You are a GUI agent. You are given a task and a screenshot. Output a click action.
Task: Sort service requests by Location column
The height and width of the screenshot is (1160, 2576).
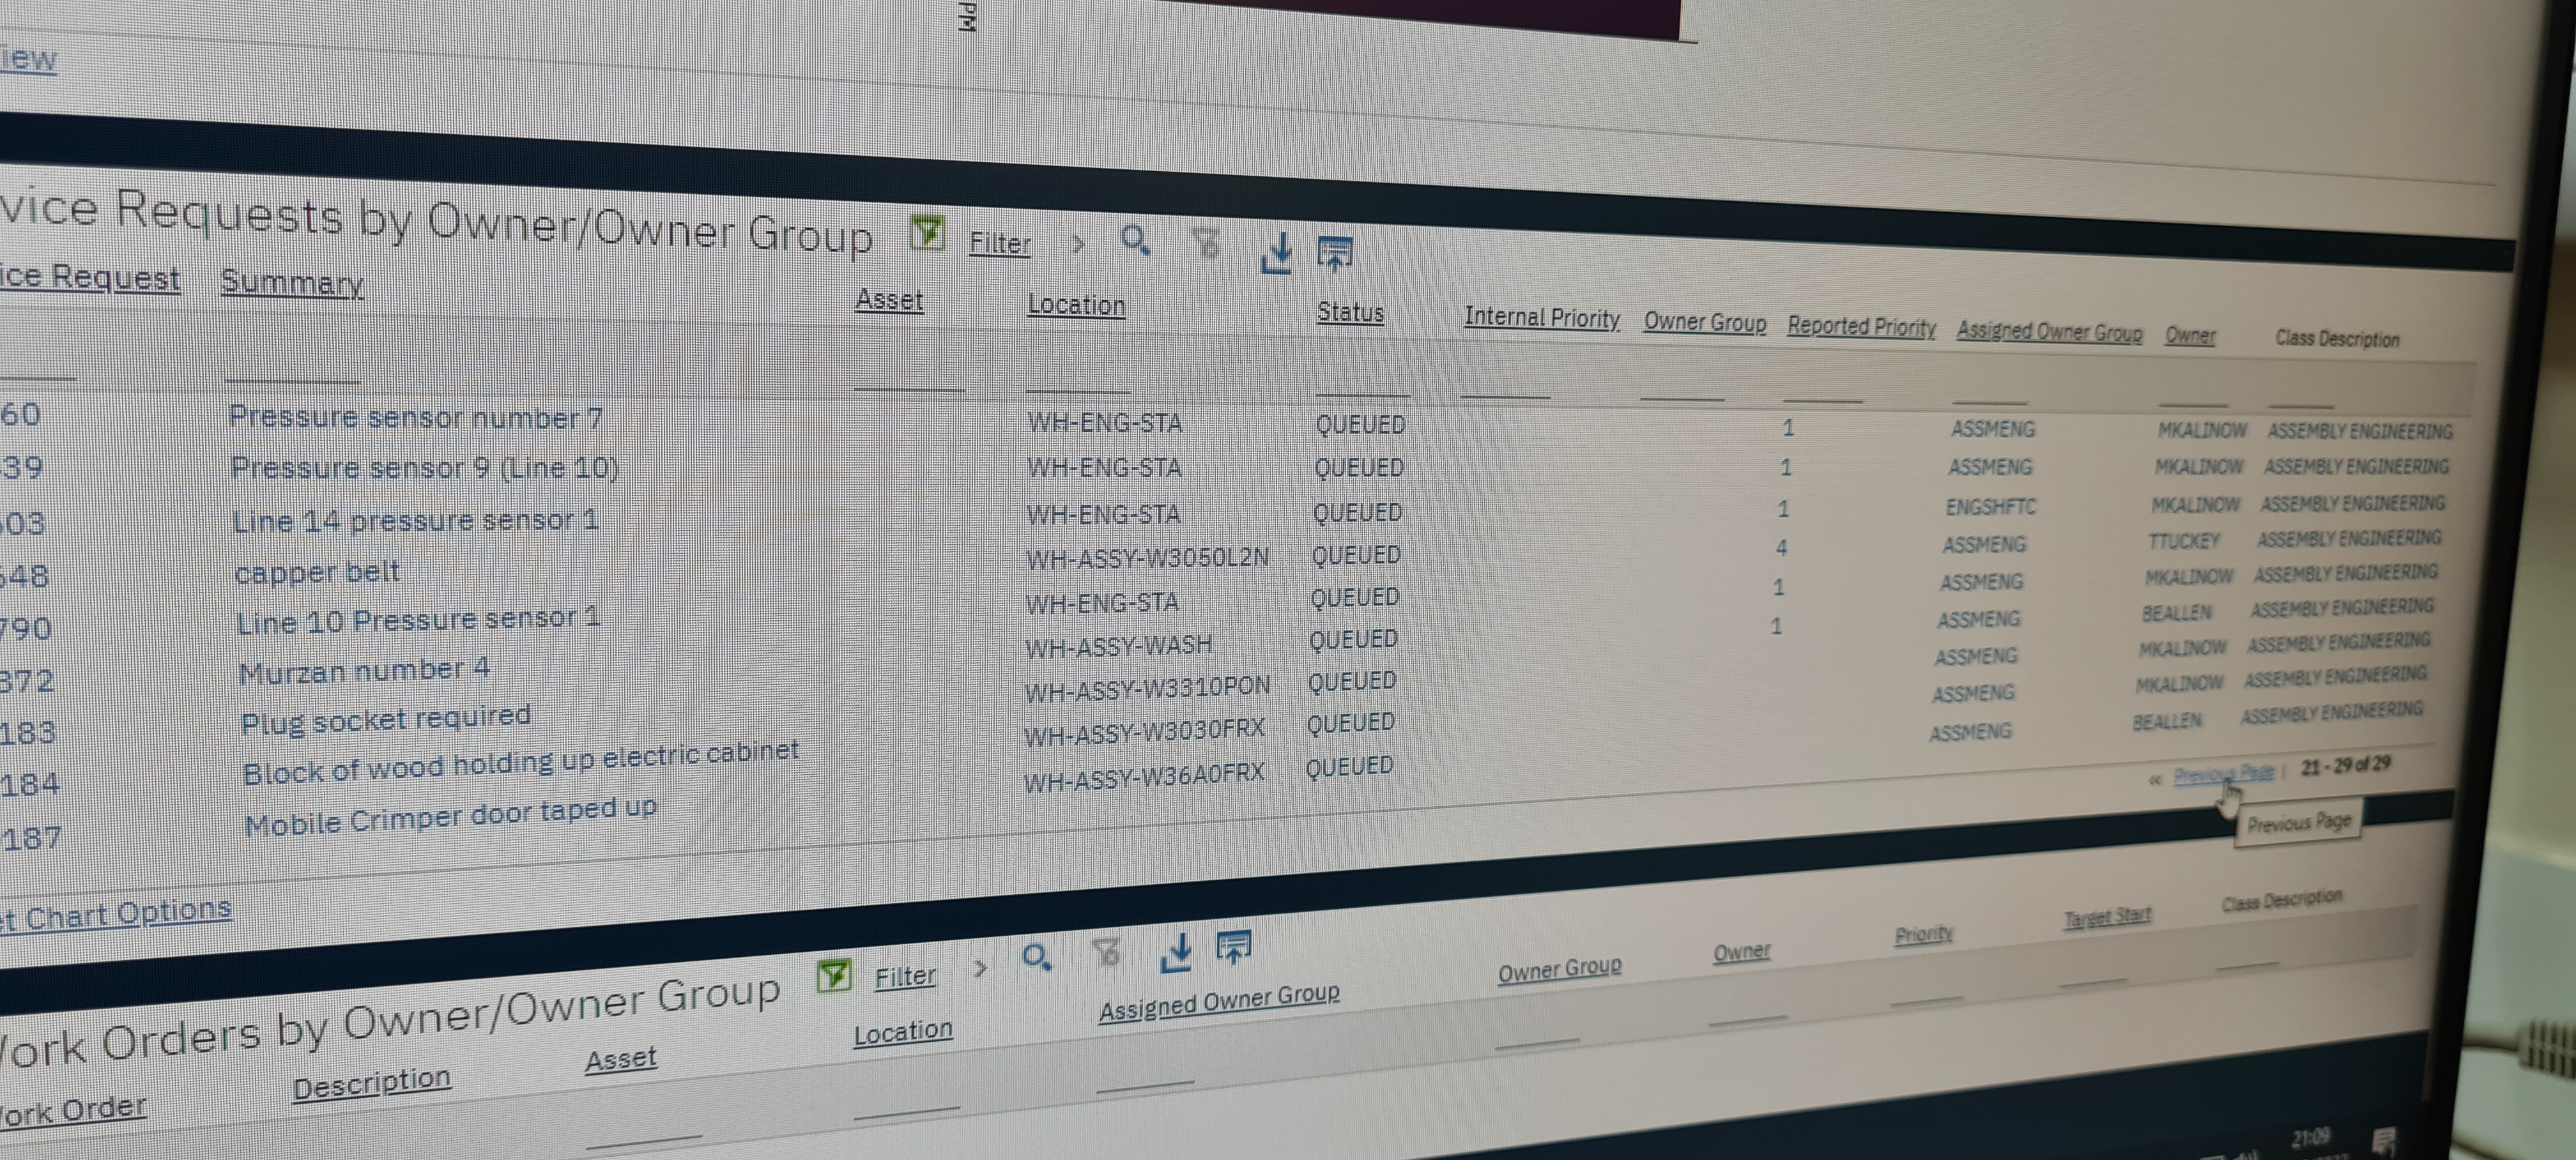pos(1076,305)
